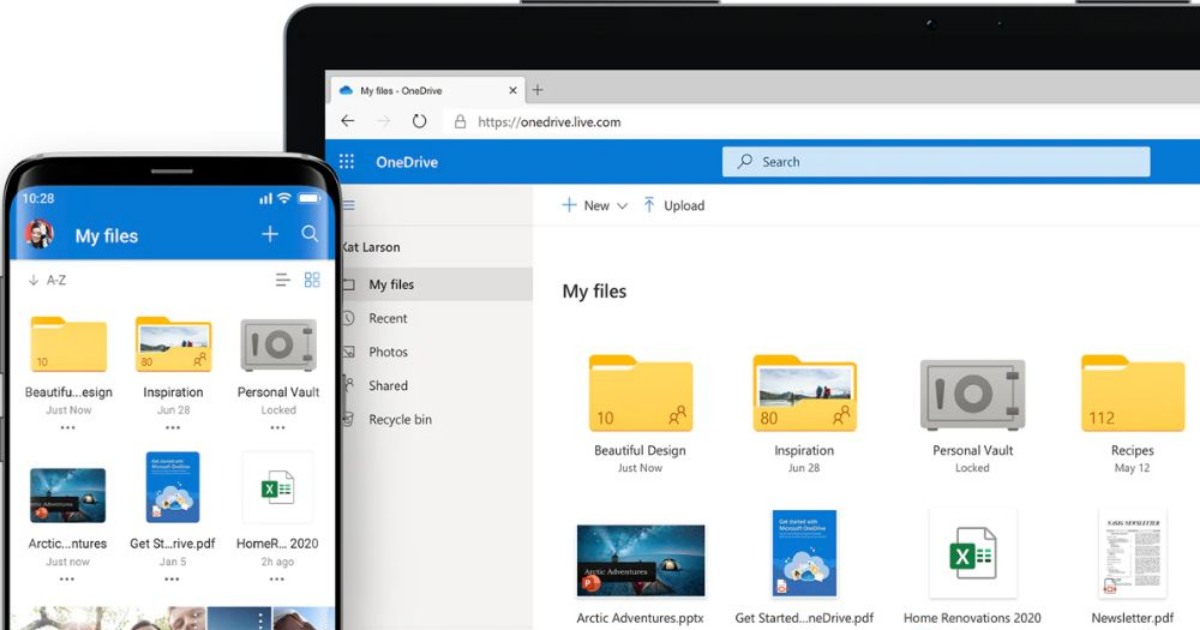Tap the search magnifier in the mobile app
Image resolution: width=1200 pixels, height=630 pixels.
tap(310, 234)
